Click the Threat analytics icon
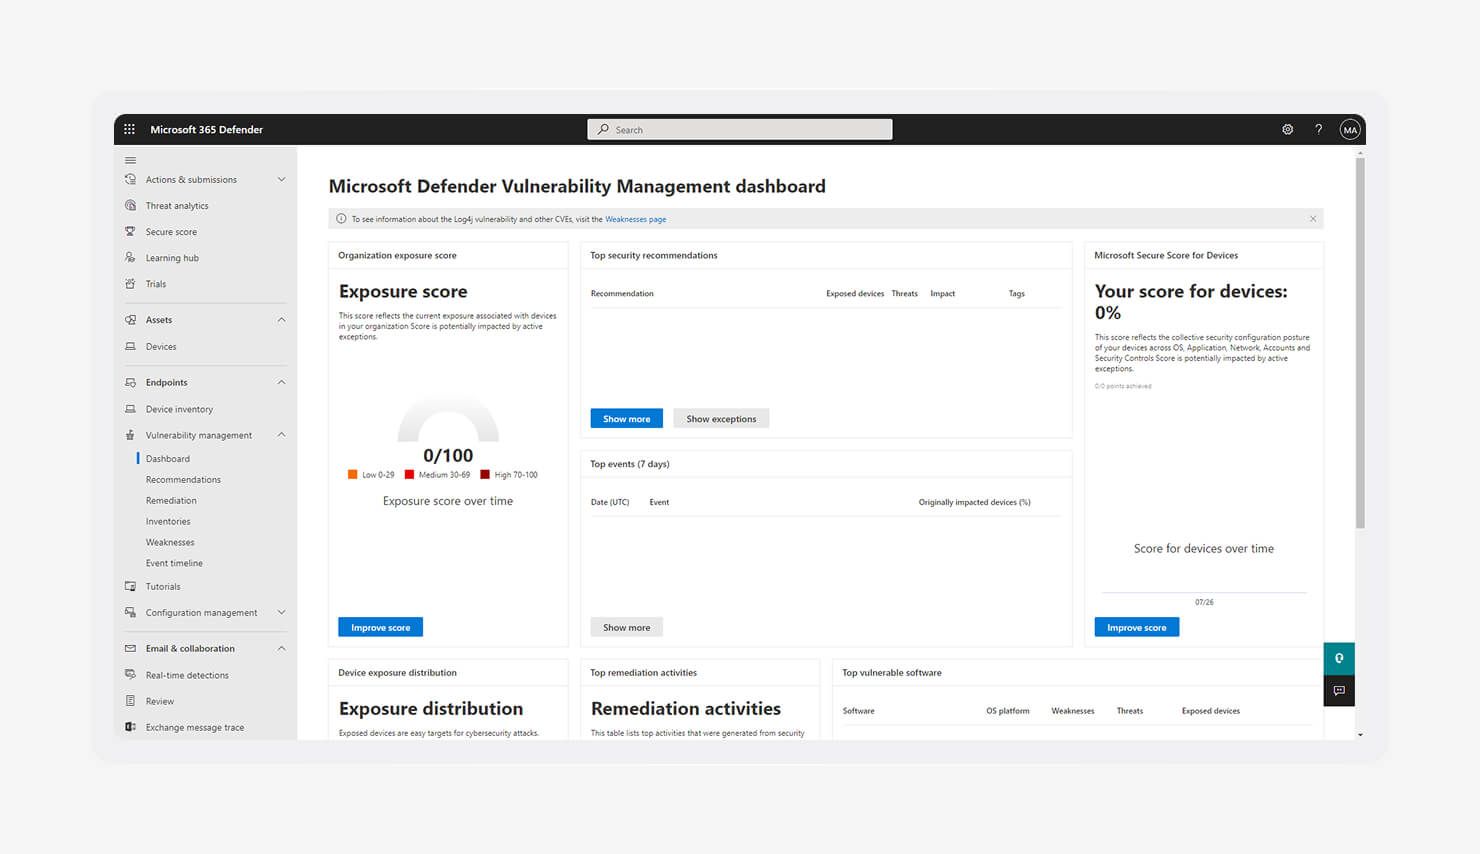1480x854 pixels. click(130, 205)
